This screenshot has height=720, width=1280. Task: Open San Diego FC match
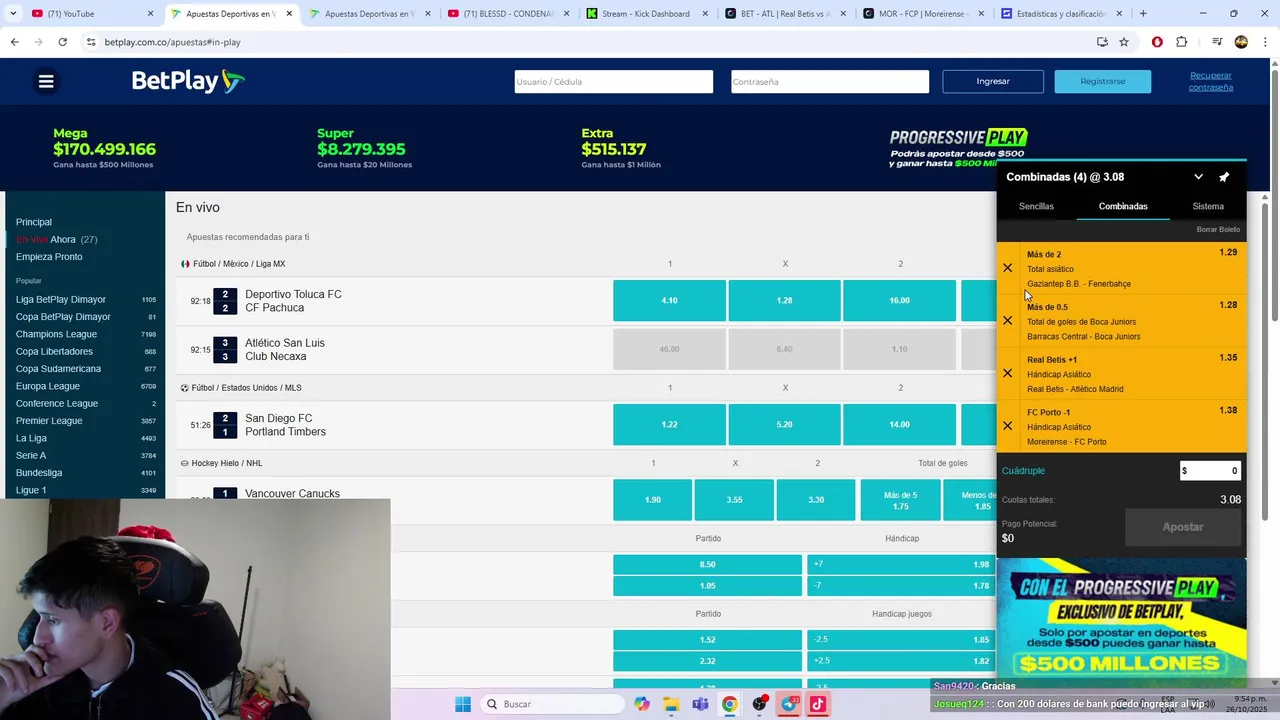(x=278, y=418)
